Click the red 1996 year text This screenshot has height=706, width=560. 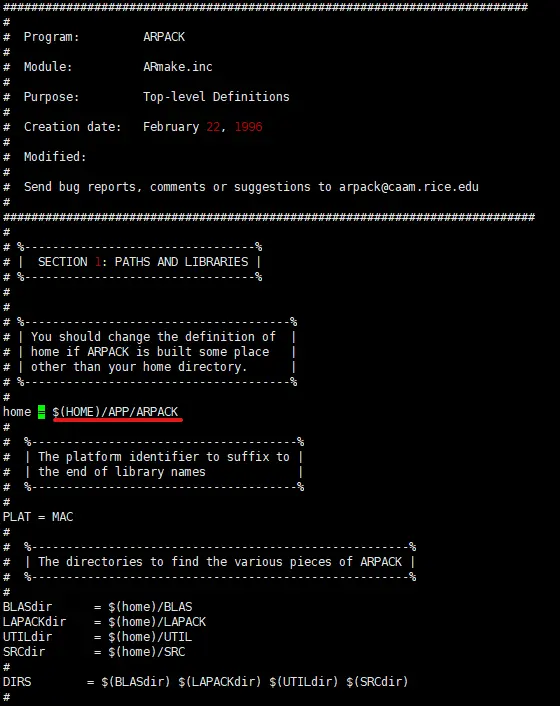point(248,127)
